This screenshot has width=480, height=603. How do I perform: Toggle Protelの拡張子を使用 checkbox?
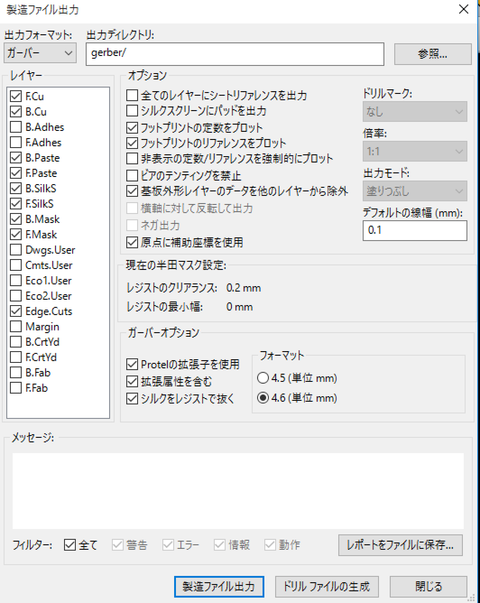(x=132, y=364)
